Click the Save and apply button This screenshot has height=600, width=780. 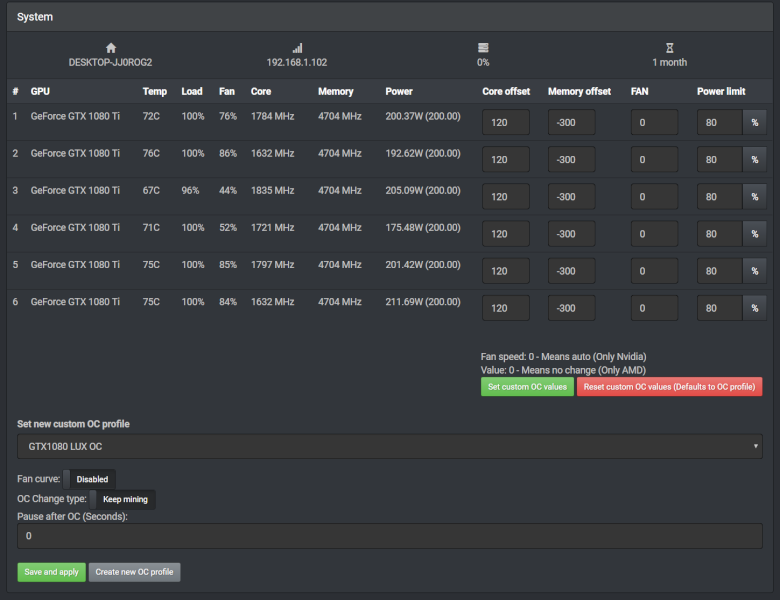(x=52, y=572)
